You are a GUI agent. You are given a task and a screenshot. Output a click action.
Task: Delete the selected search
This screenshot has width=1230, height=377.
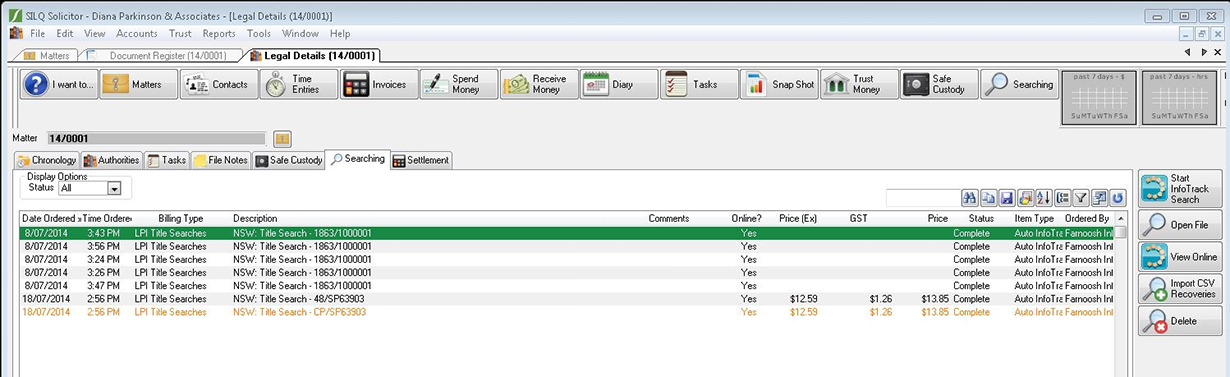pos(1181,322)
